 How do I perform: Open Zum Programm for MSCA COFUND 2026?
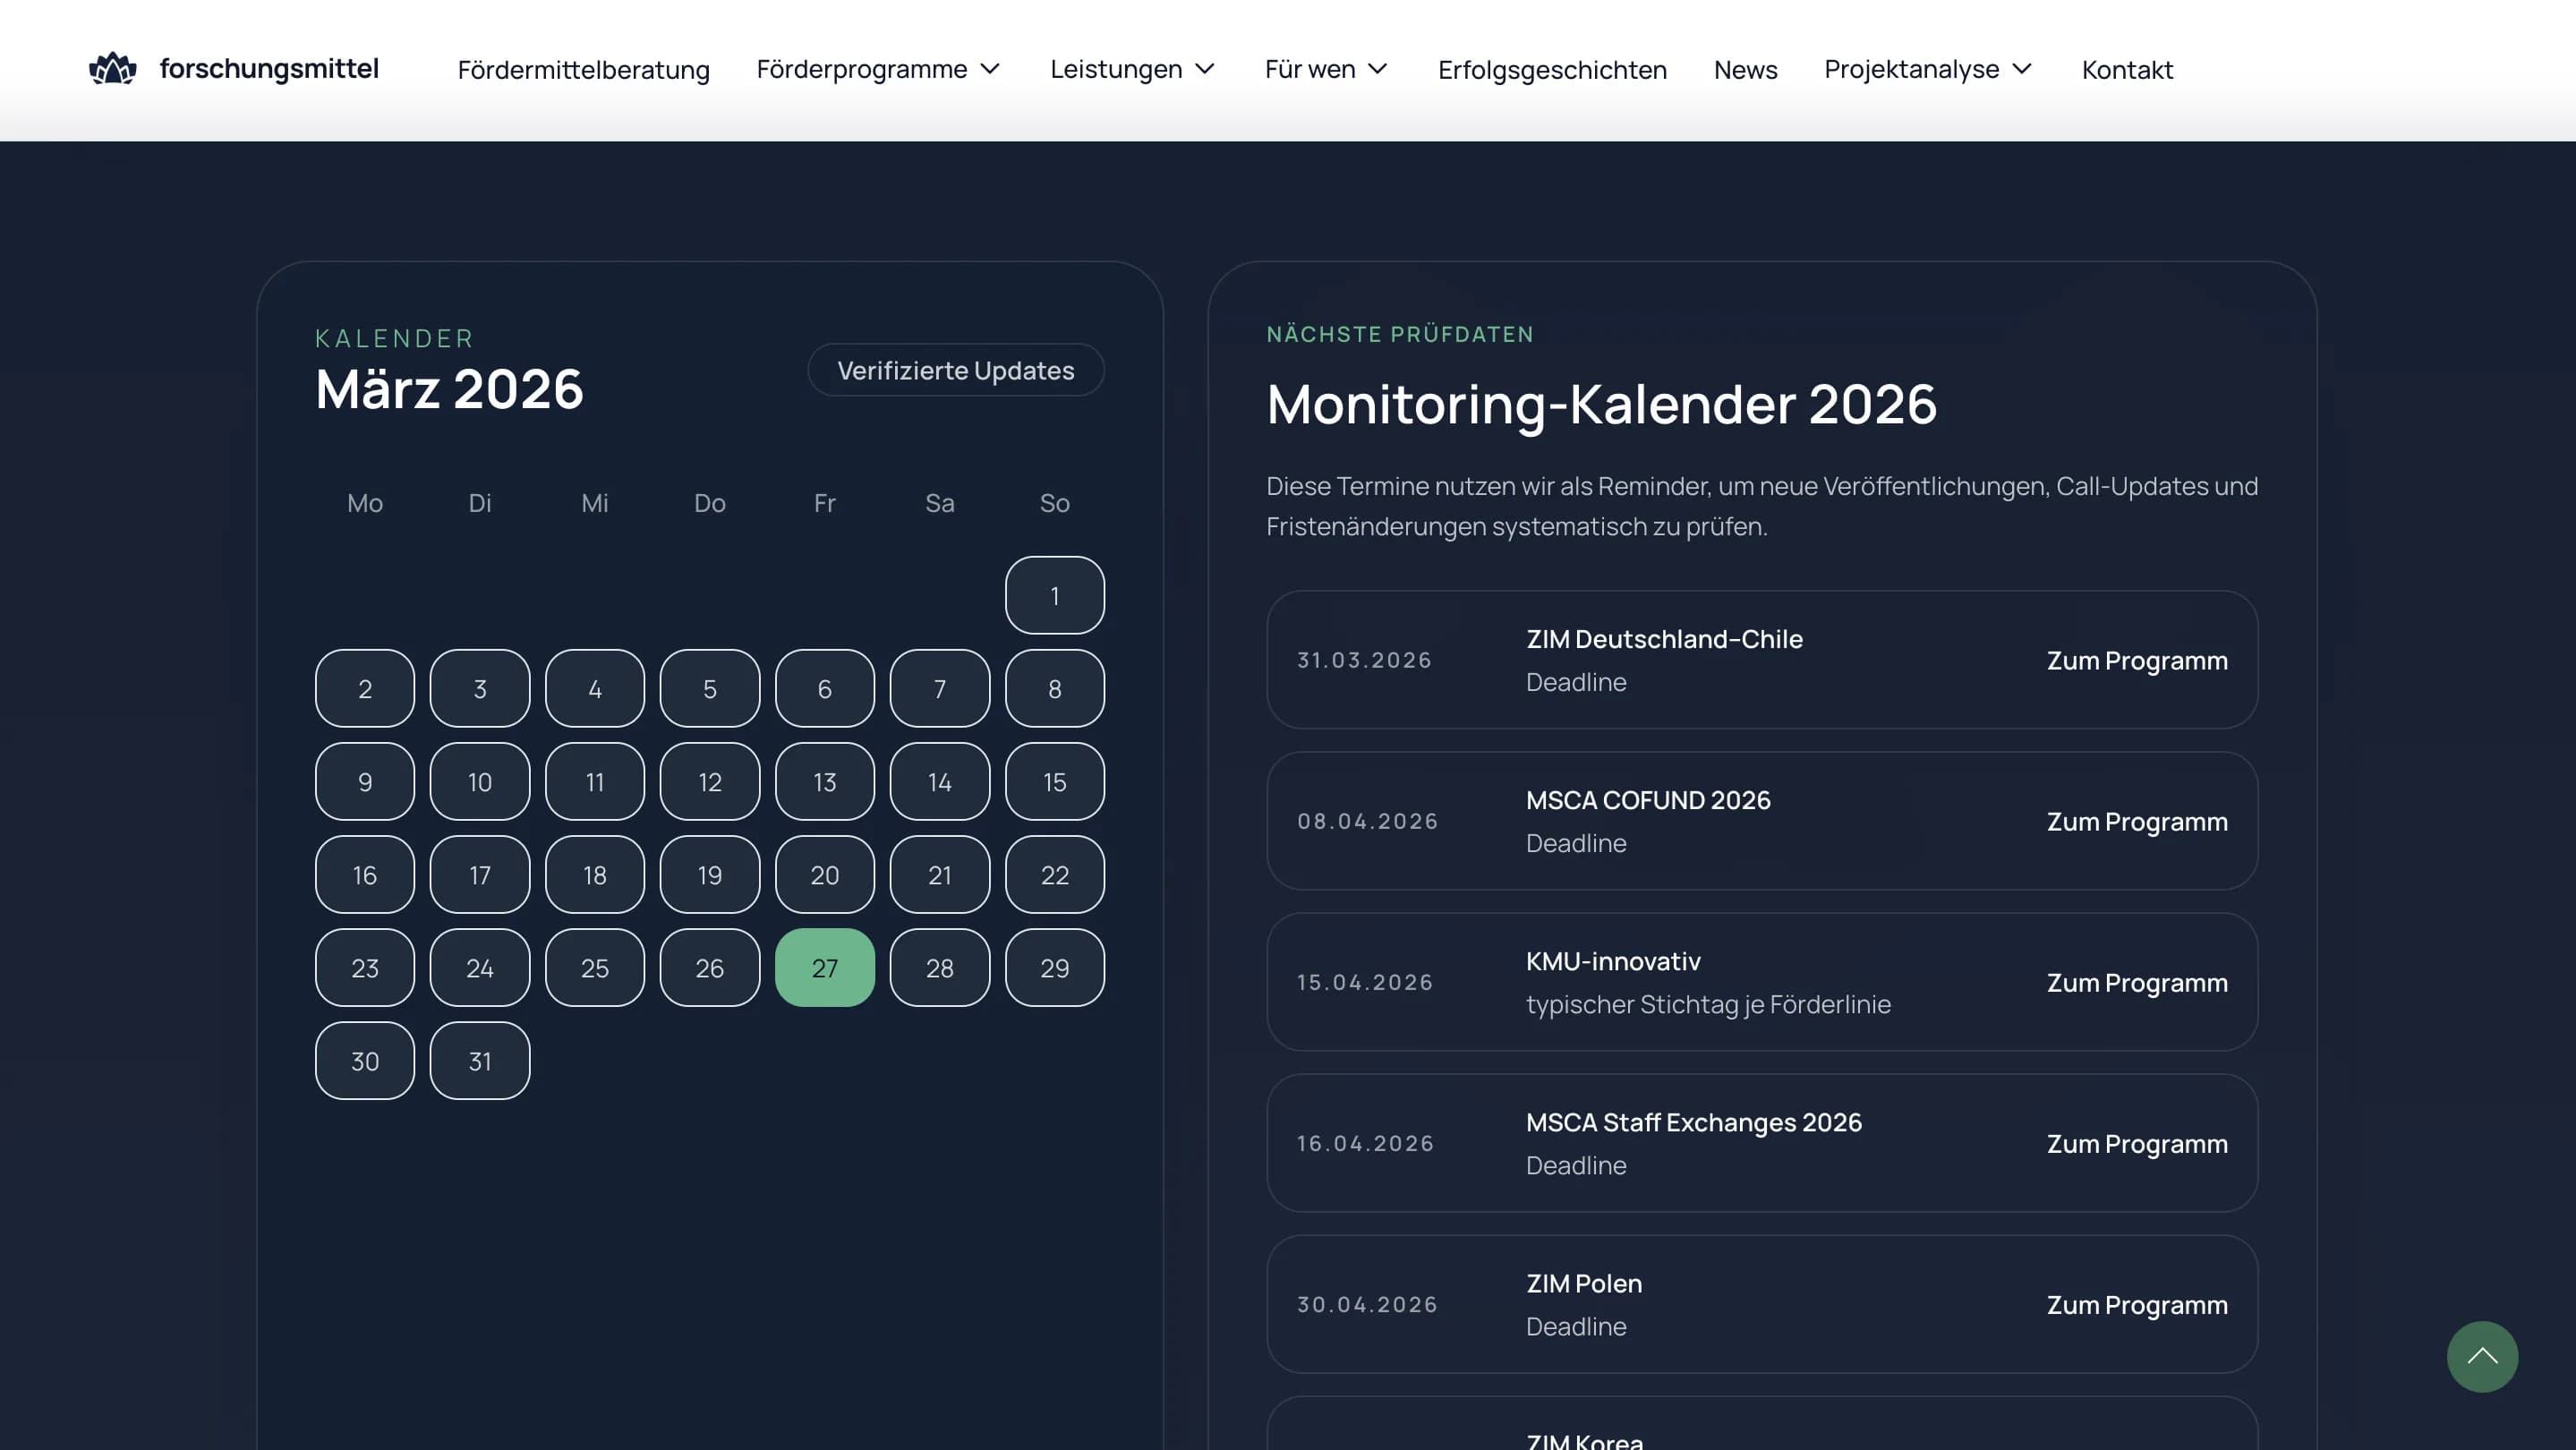[x=2136, y=821]
